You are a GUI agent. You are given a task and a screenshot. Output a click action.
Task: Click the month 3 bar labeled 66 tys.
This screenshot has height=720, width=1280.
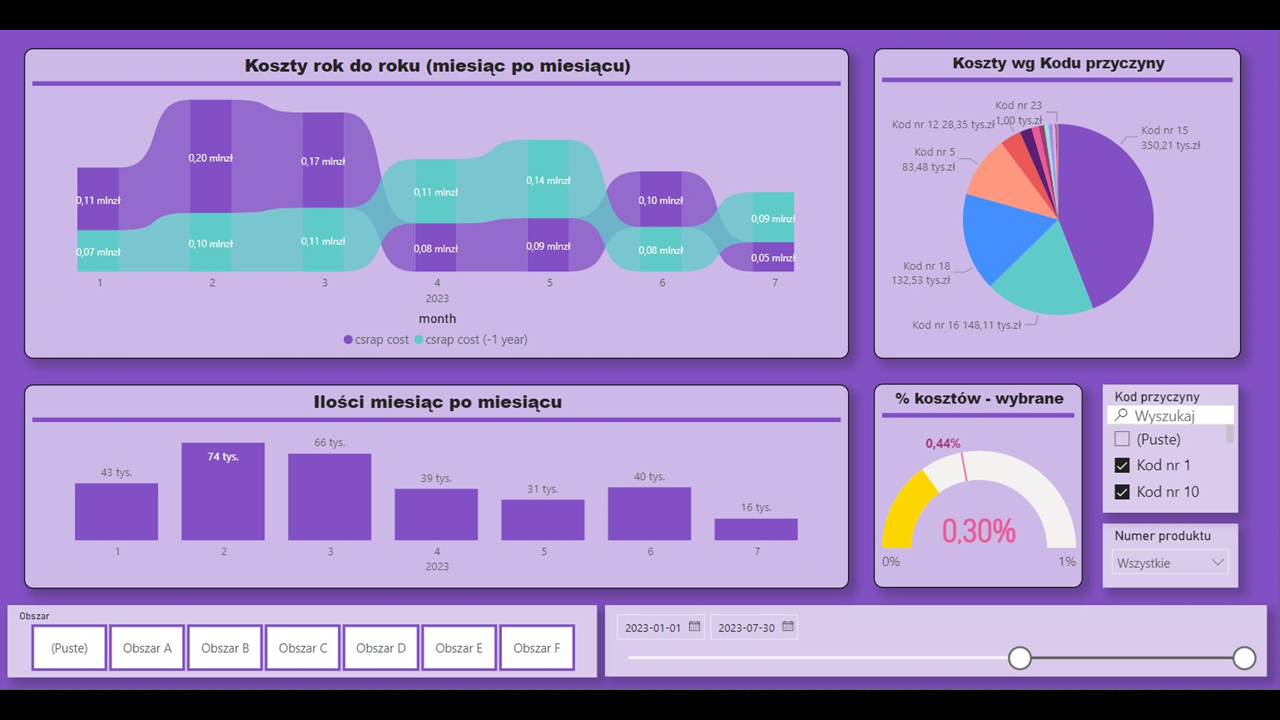330,497
